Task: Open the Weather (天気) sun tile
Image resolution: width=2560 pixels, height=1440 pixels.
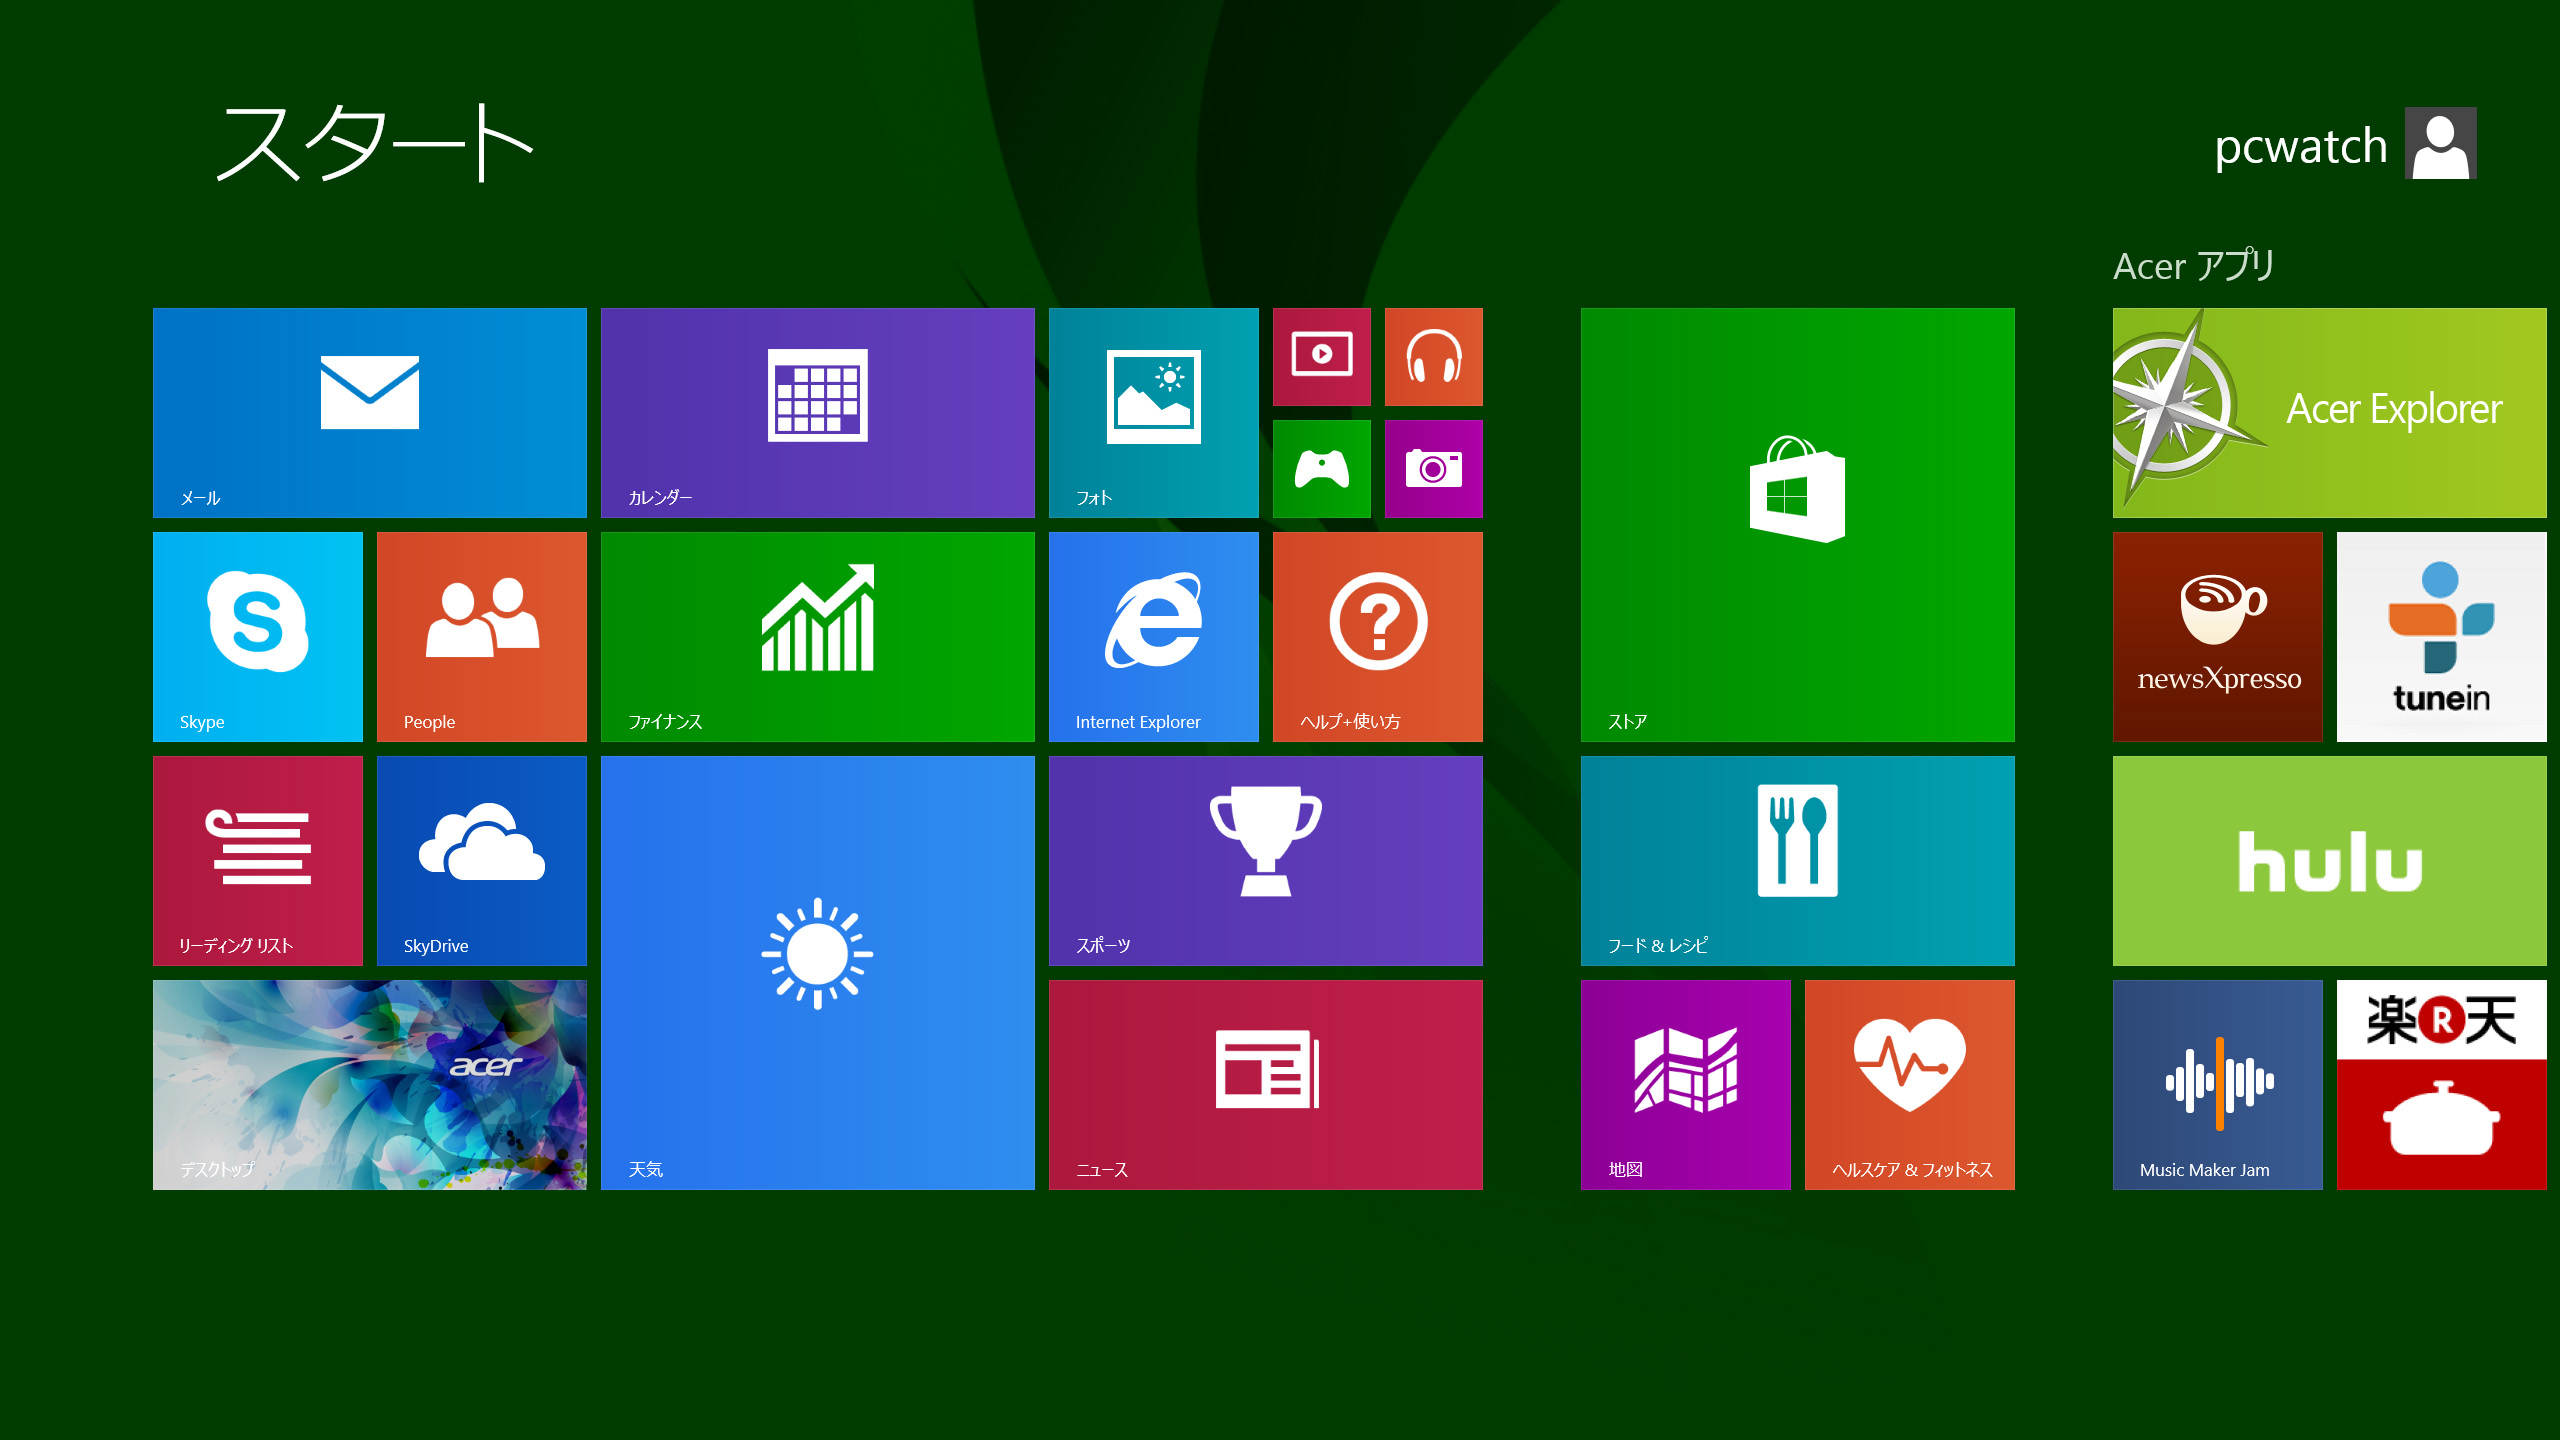Action: click(817, 972)
